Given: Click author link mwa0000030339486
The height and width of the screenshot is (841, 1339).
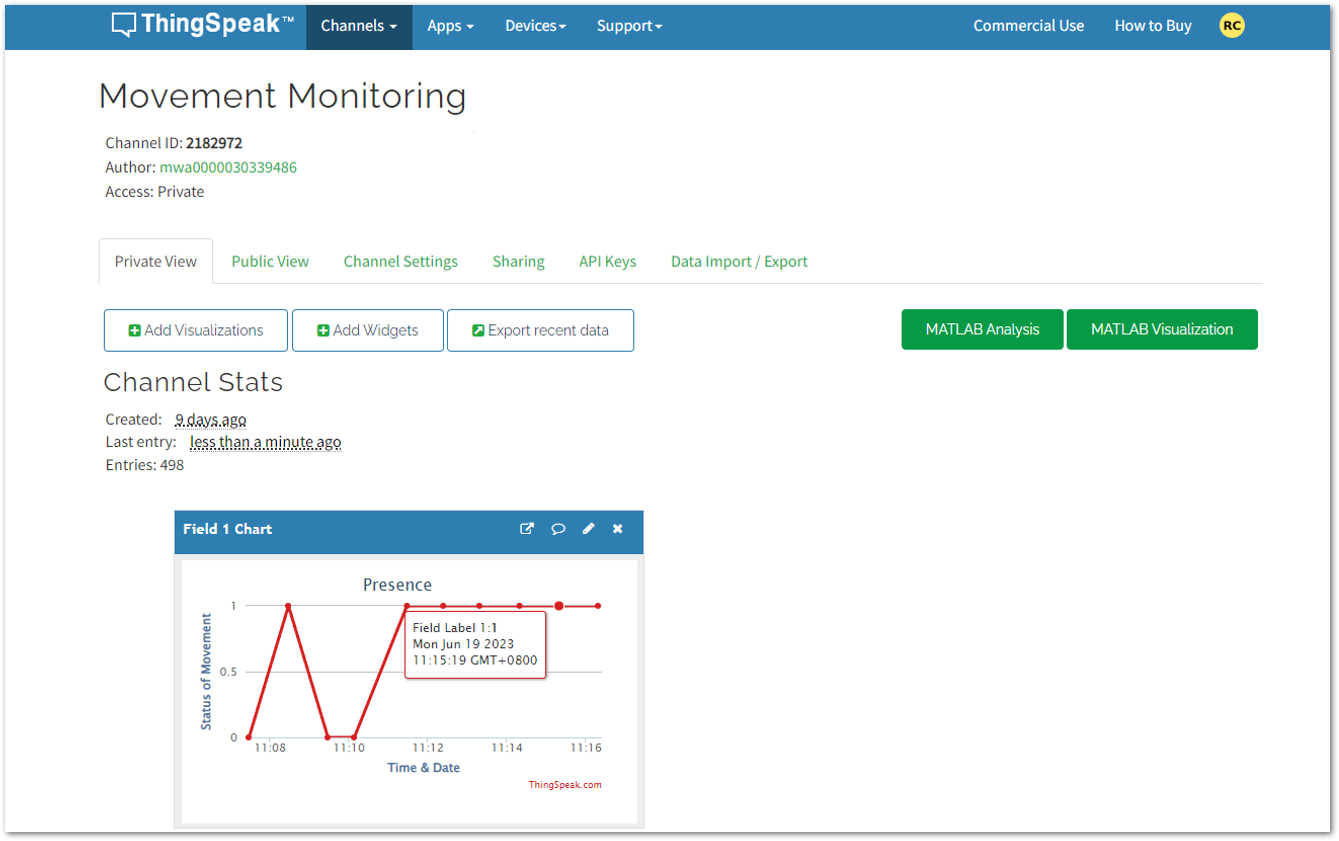Looking at the screenshot, I should [228, 167].
